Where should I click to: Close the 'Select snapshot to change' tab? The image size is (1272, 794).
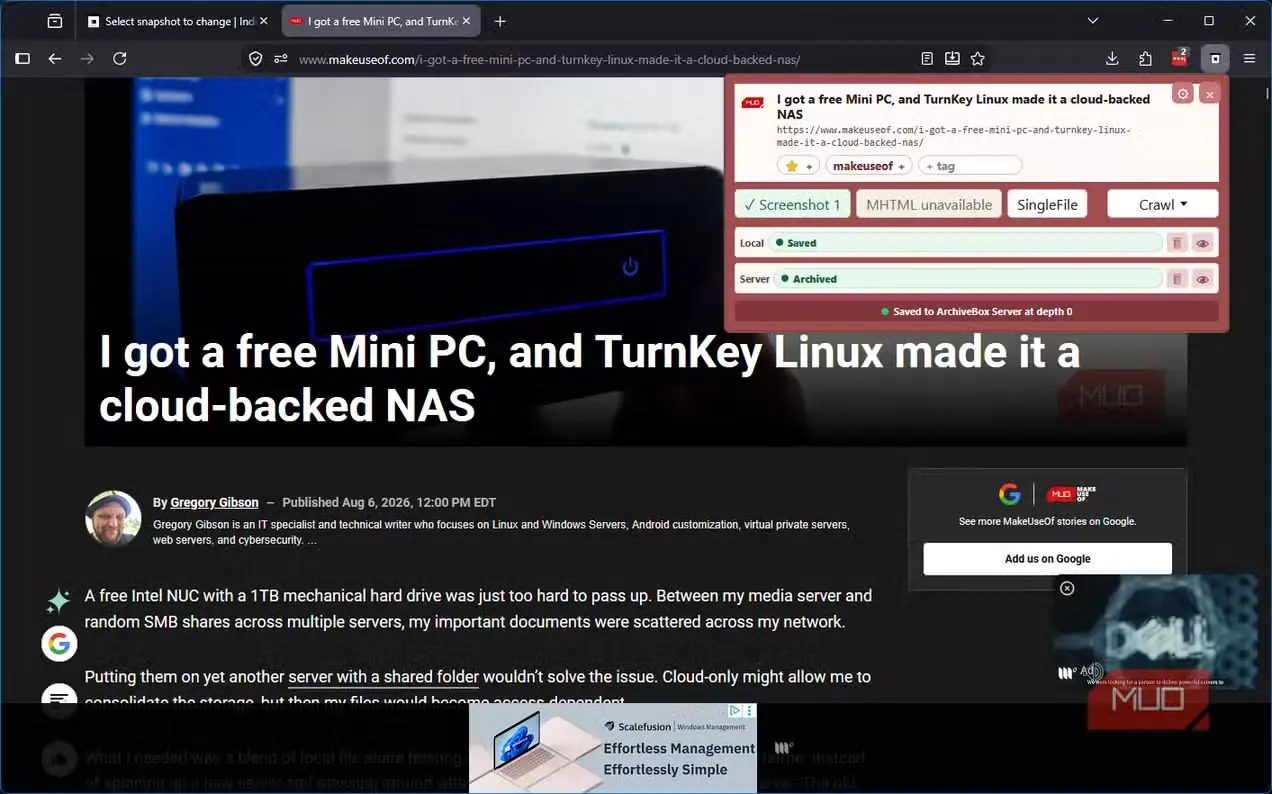[264, 21]
